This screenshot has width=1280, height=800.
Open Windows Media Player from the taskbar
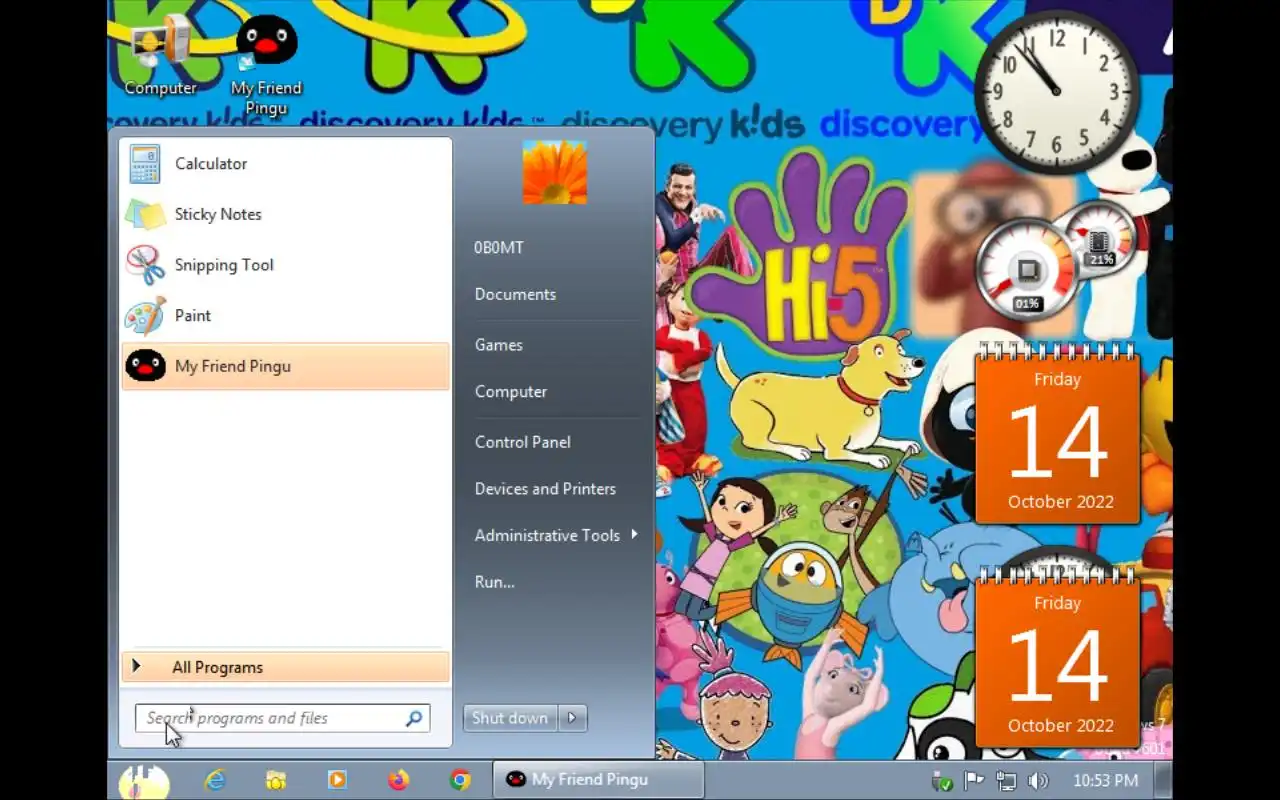[x=337, y=780]
